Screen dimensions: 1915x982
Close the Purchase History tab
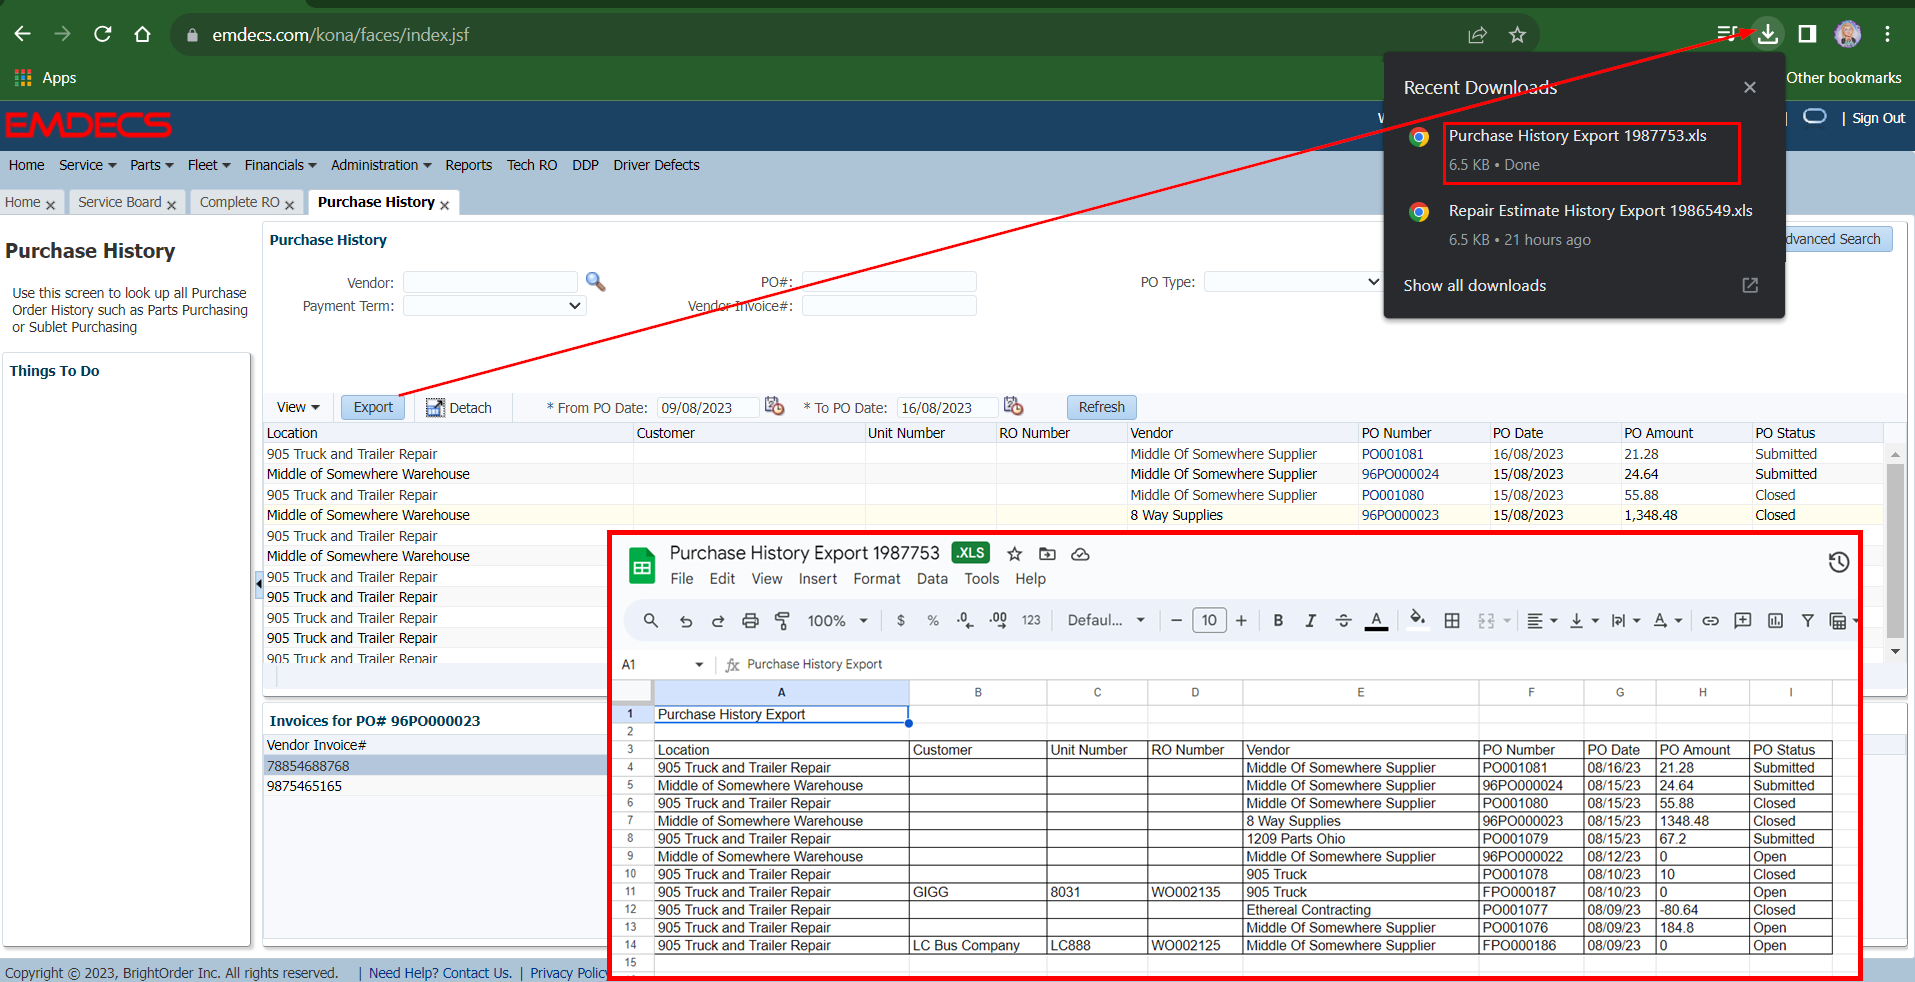tap(445, 205)
